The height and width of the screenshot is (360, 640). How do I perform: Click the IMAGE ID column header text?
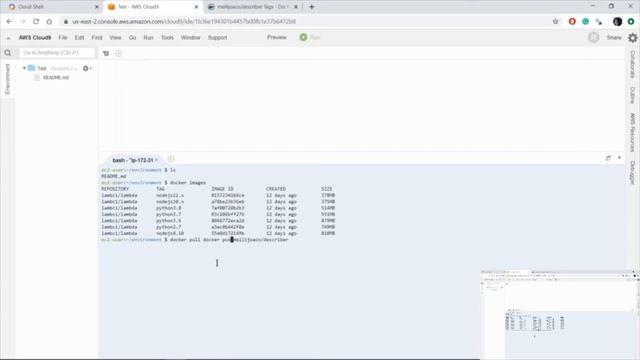tap(222, 189)
